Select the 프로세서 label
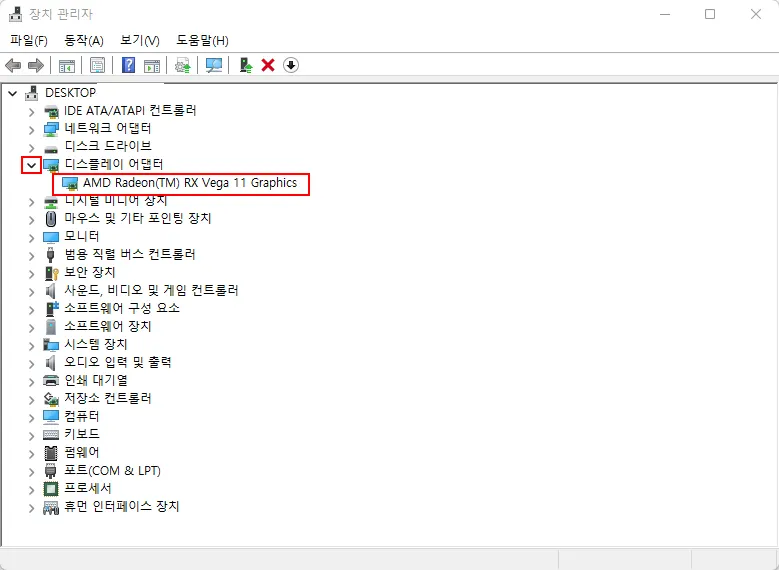This screenshot has height=570, width=779. [x=88, y=488]
